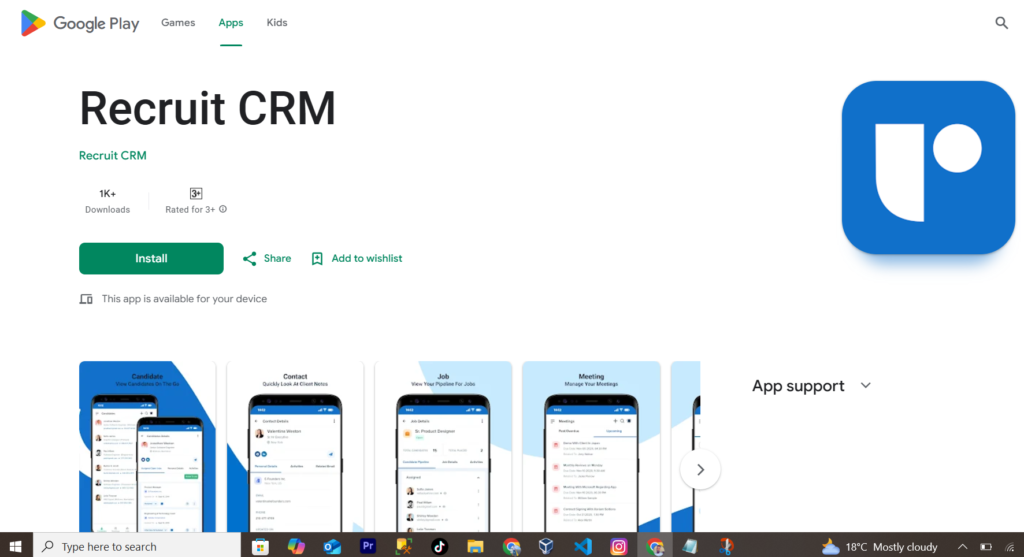The image size is (1024, 557).
Task: Open the Windows Start menu
Action: [x=16, y=547]
